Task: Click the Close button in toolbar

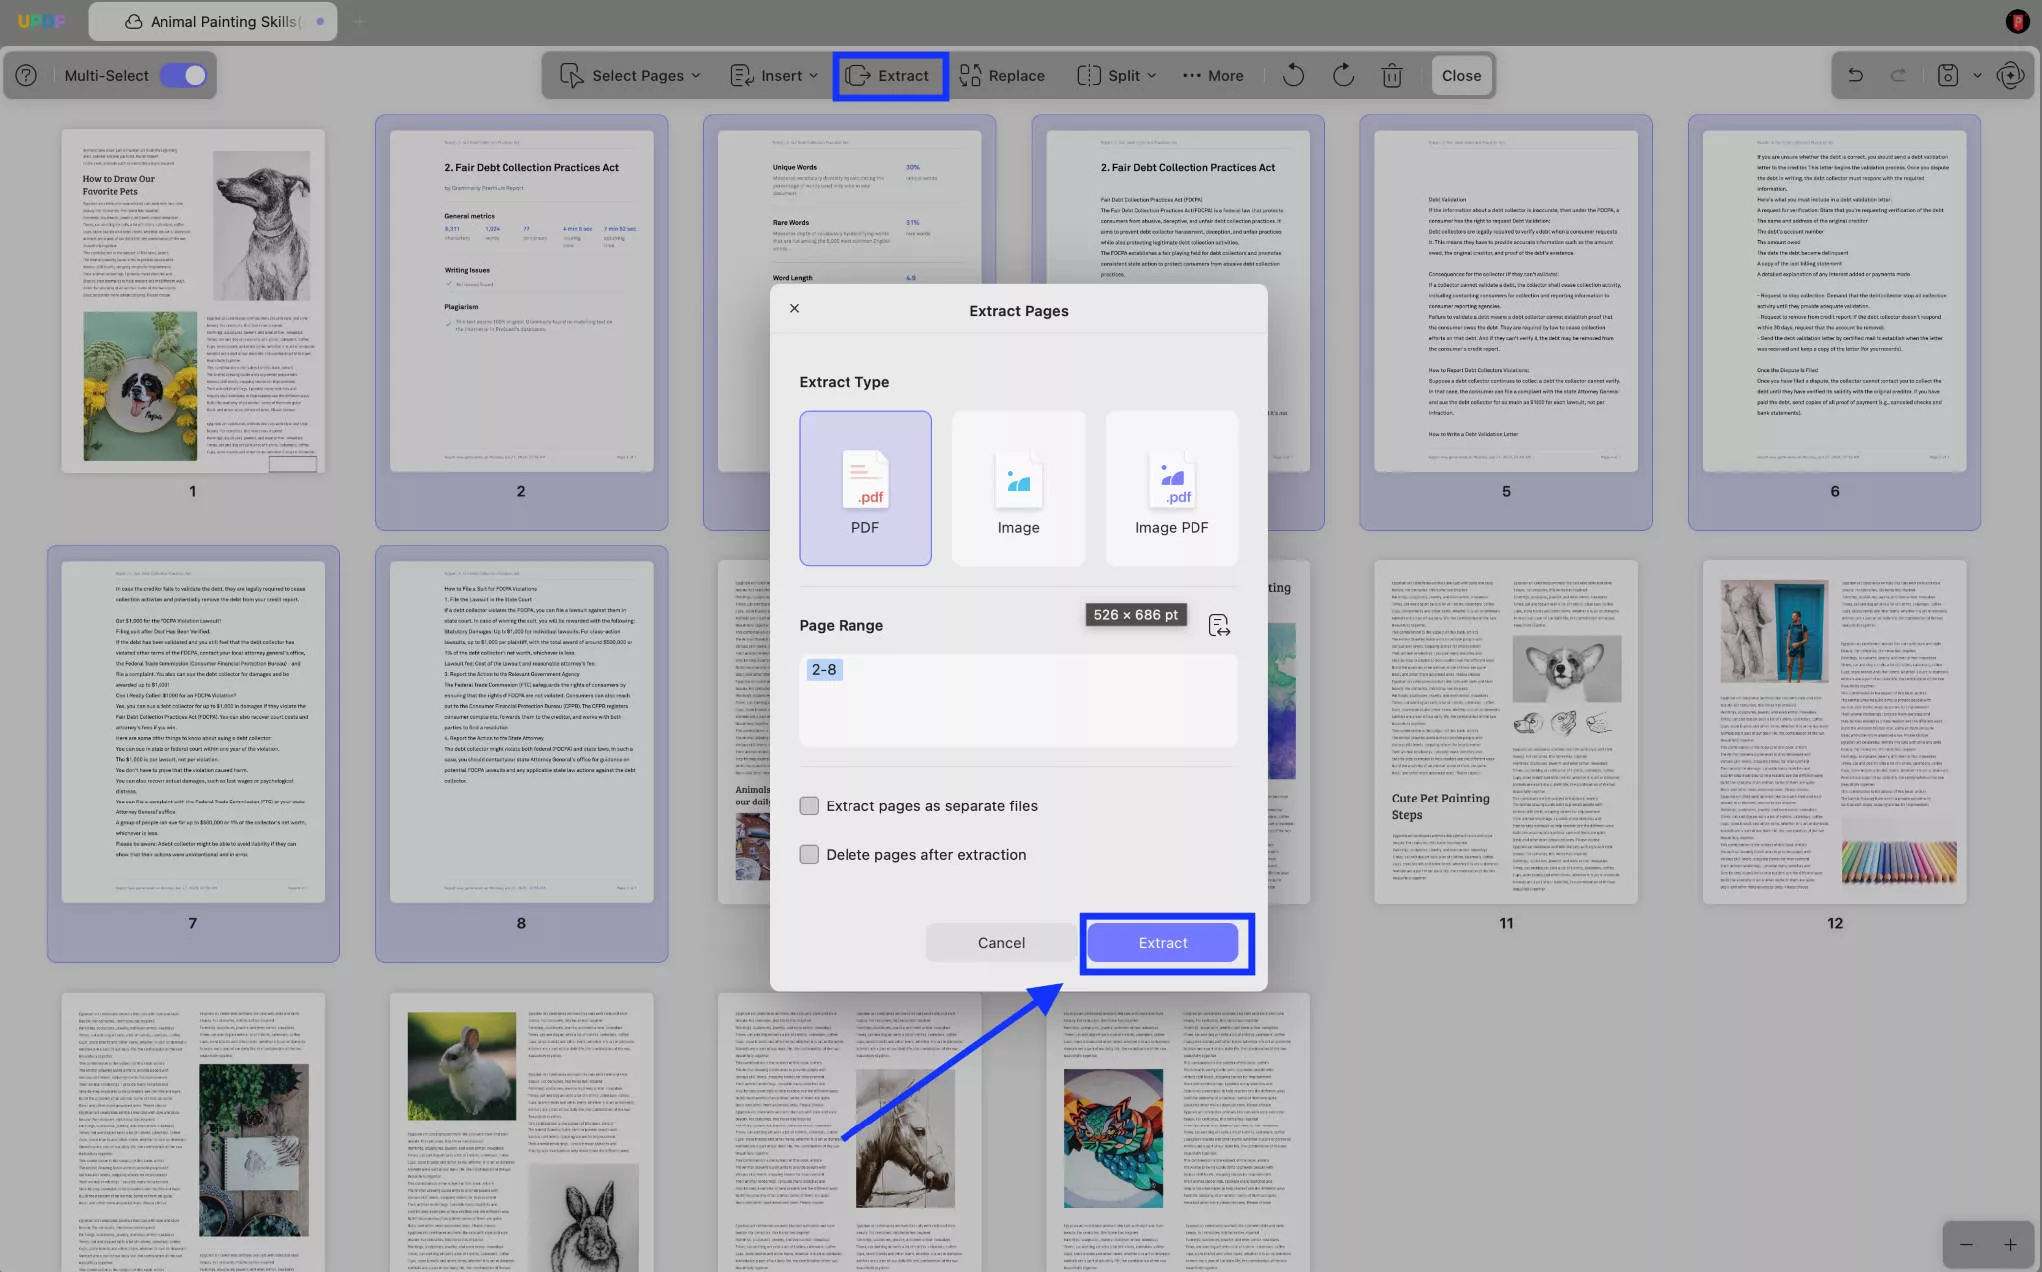Action: (1461, 75)
